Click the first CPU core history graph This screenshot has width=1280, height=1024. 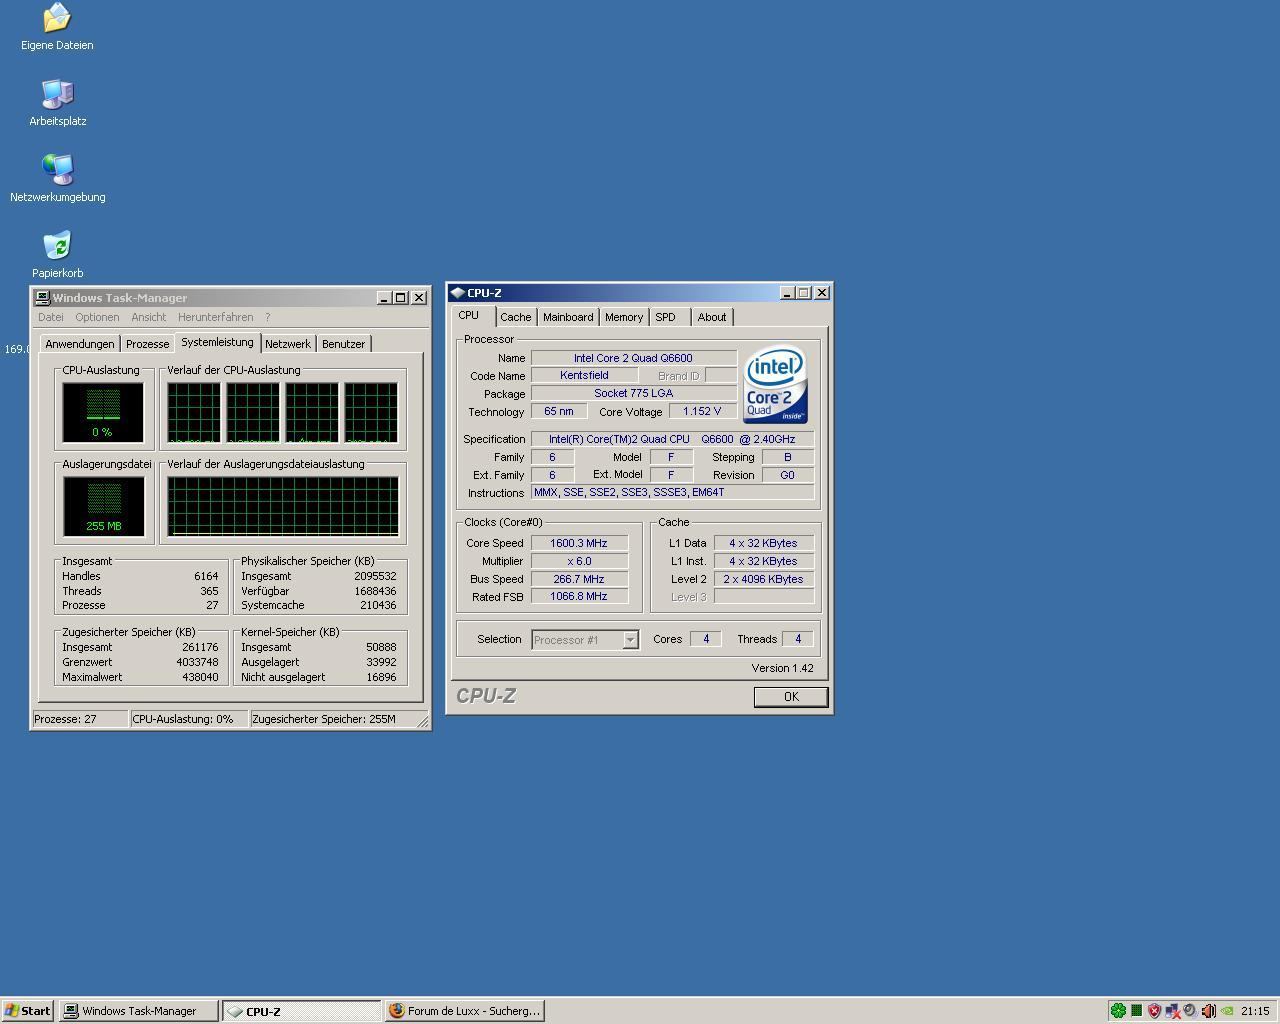pos(193,412)
